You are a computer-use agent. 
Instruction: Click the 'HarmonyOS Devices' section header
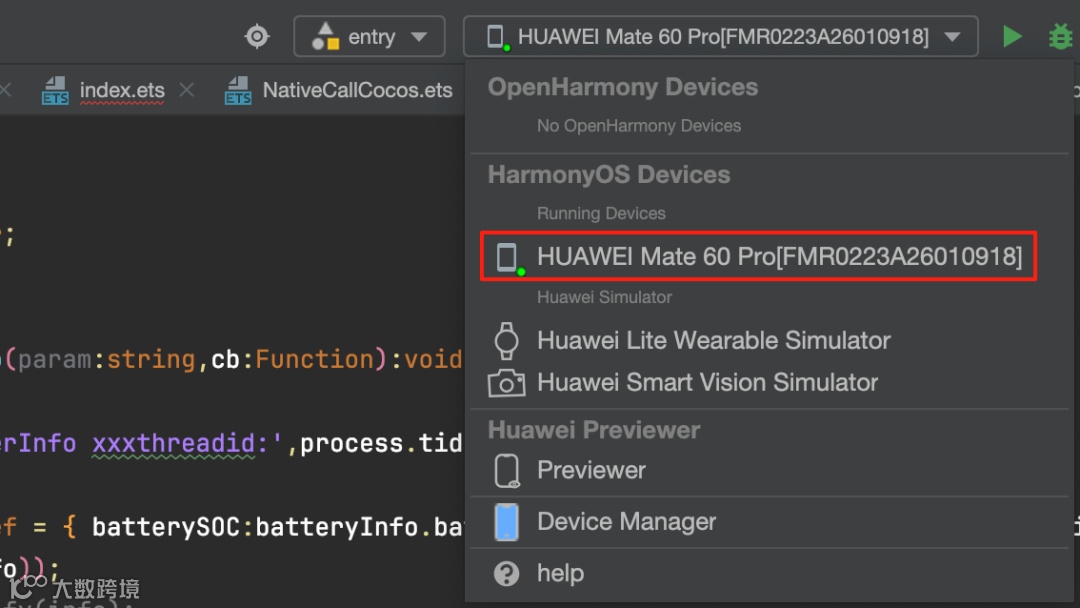tap(609, 175)
